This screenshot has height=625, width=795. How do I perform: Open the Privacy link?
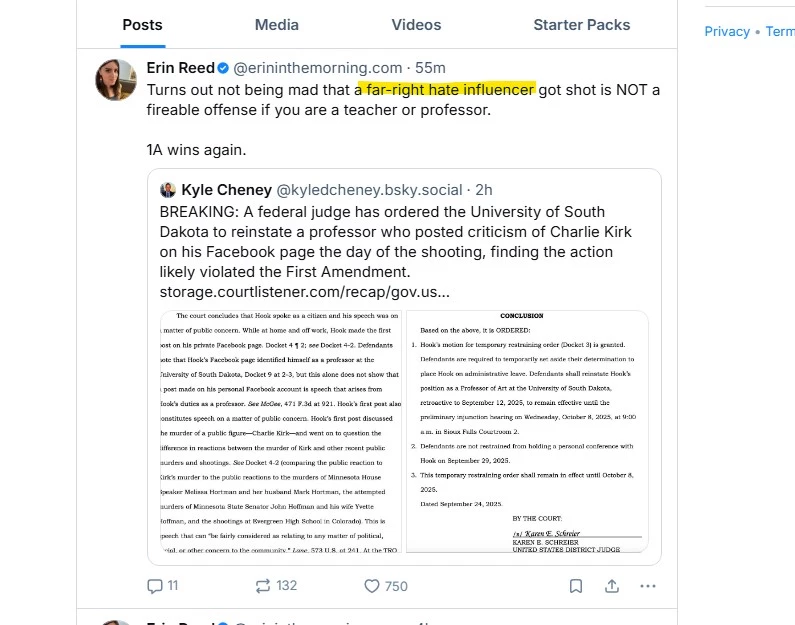click(x=727, y=31)
